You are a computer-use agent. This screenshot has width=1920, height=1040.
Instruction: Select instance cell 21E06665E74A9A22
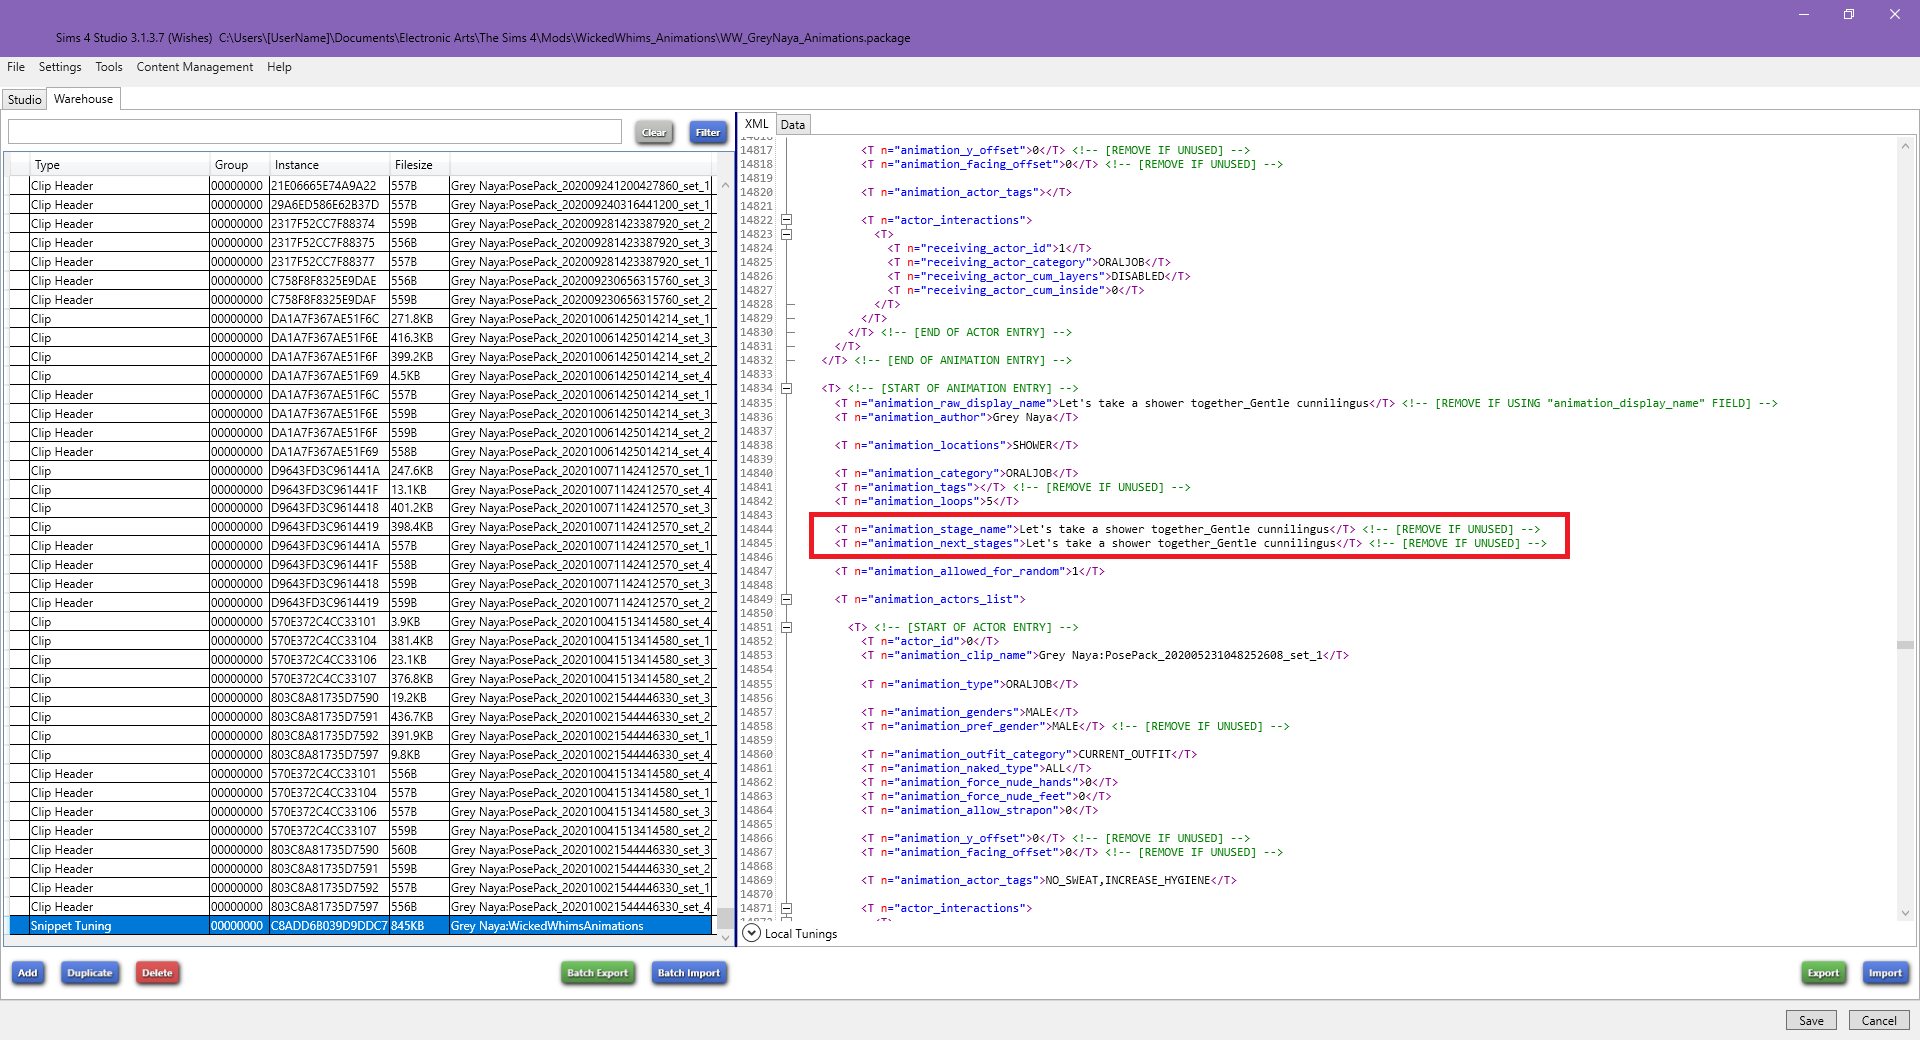[x=330, y=186]
